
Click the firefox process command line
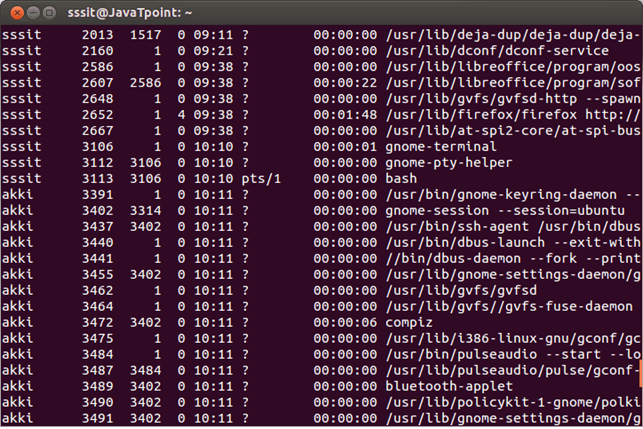click(513, 115)
